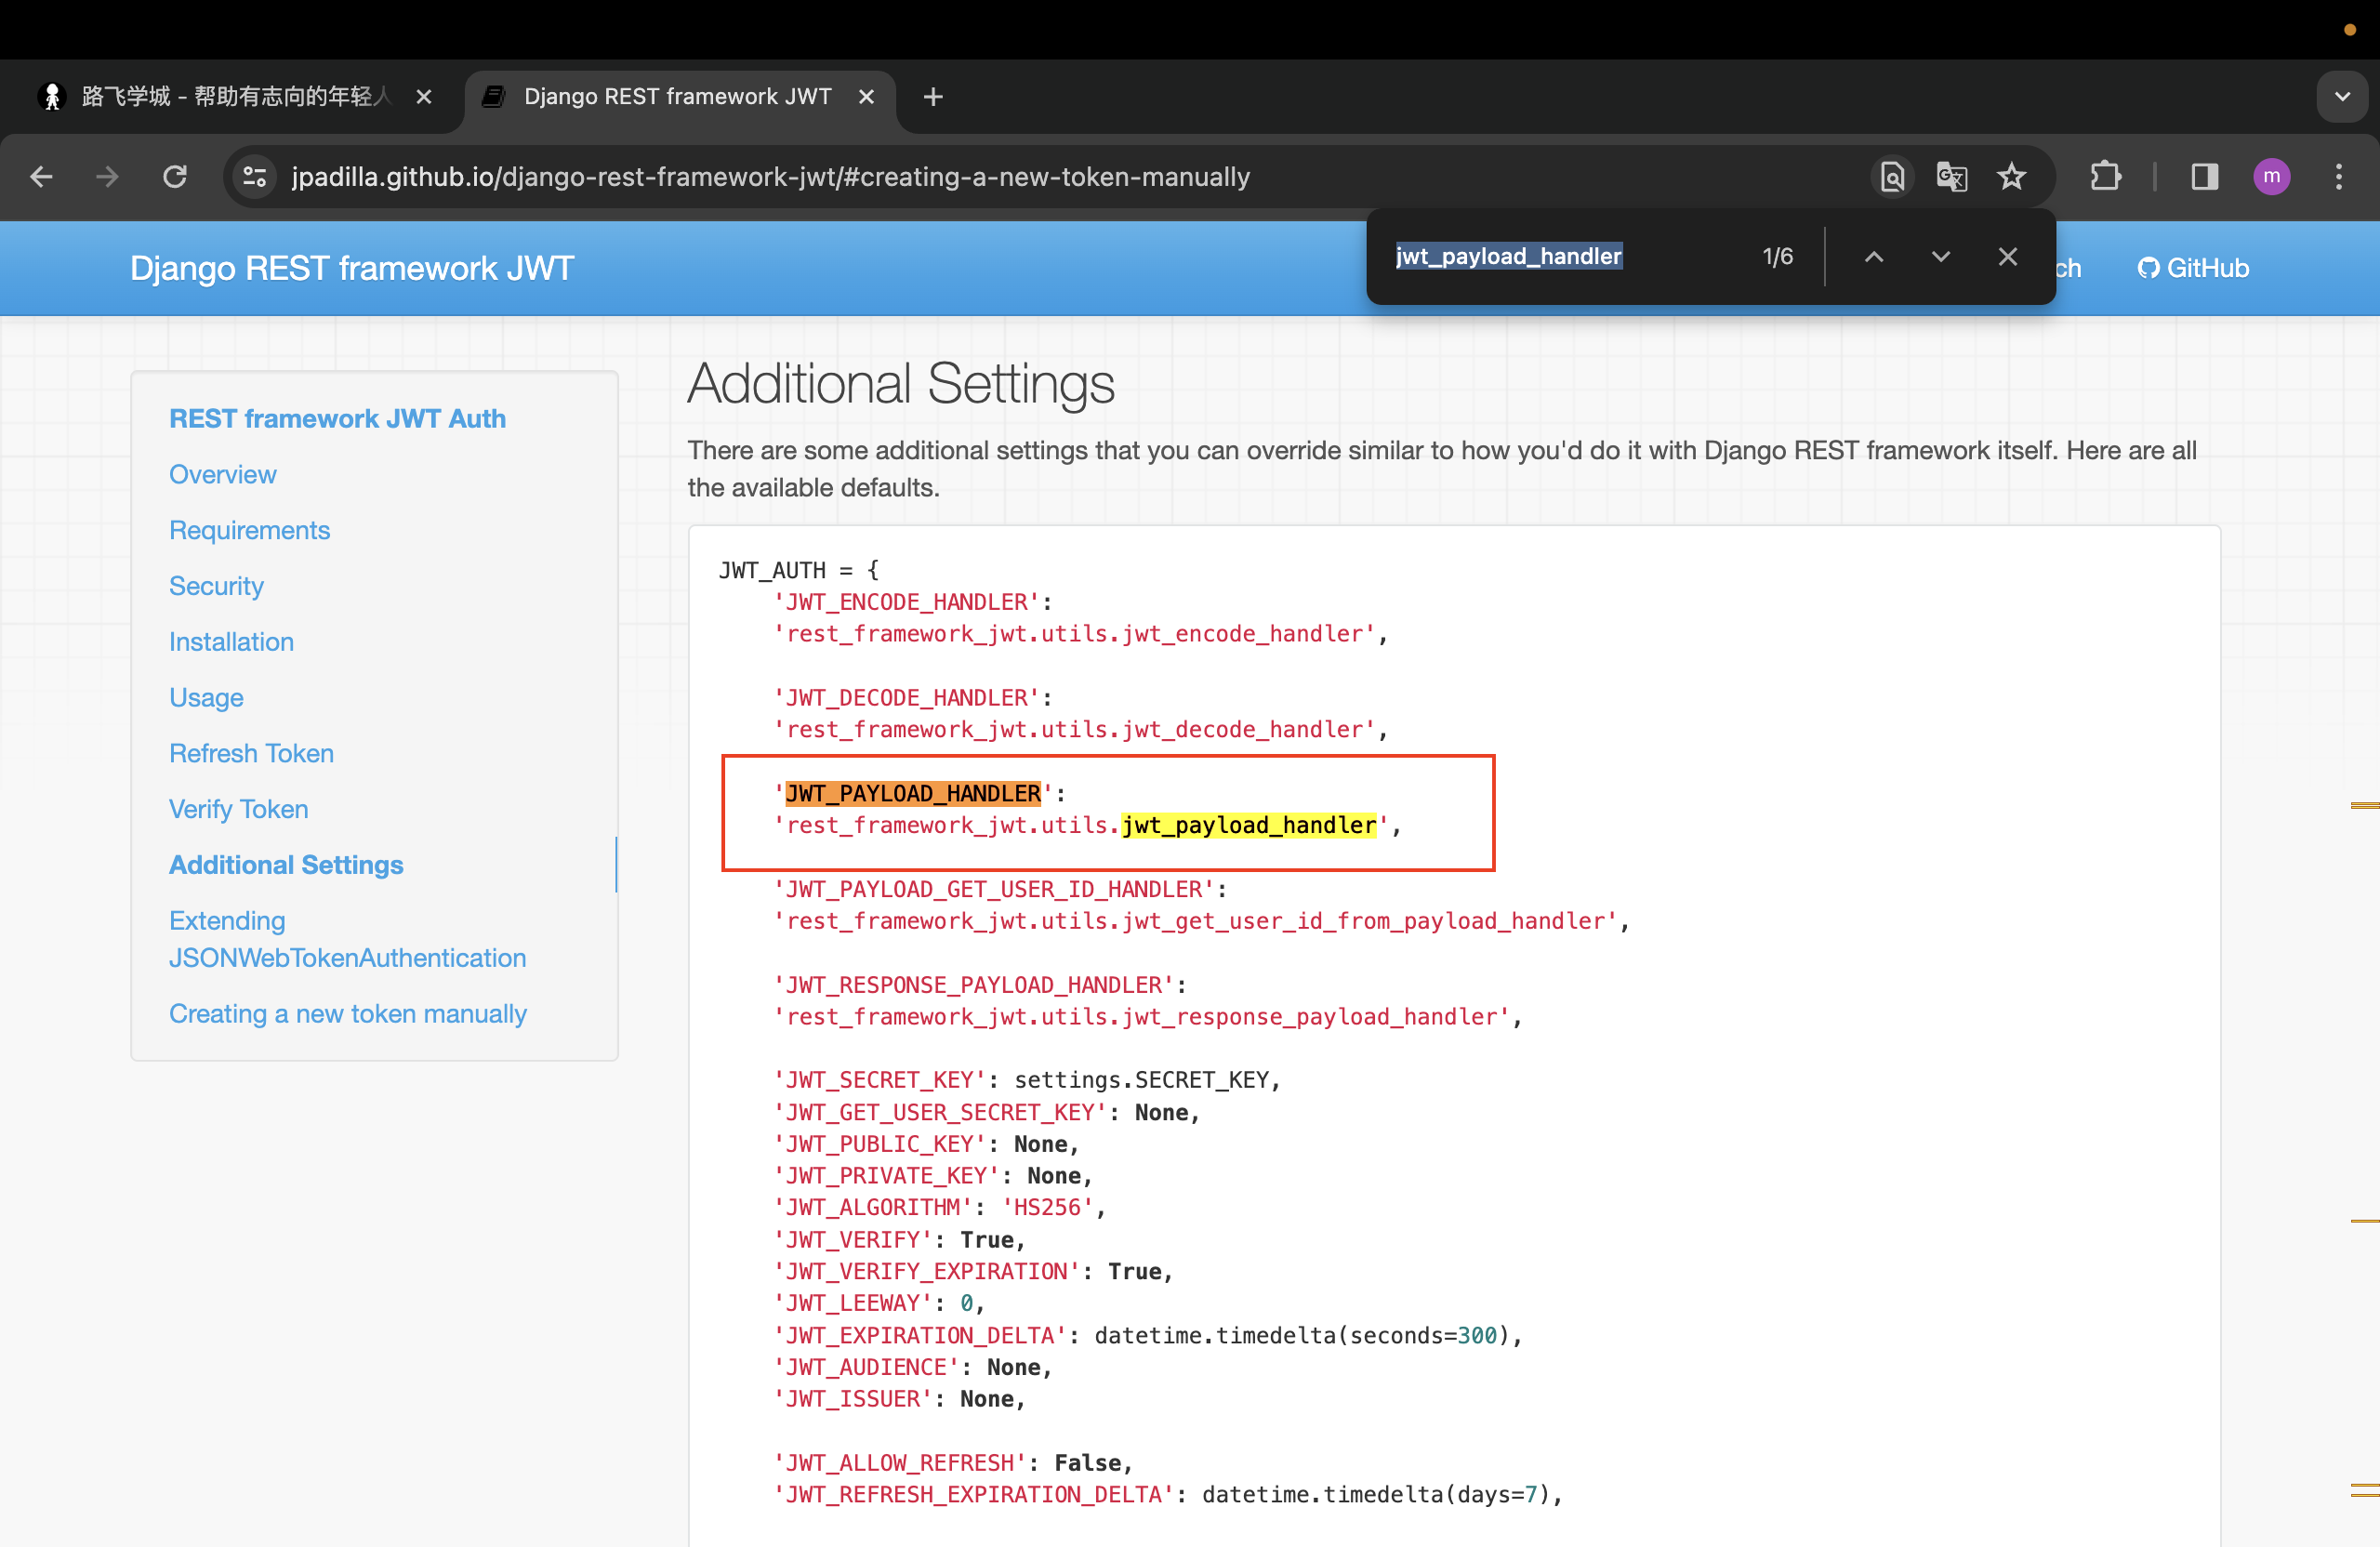Open Extending JSONWebTokenAuthentication link
This screenshot has width=2380, height=1547.
(x=347, y=939)
